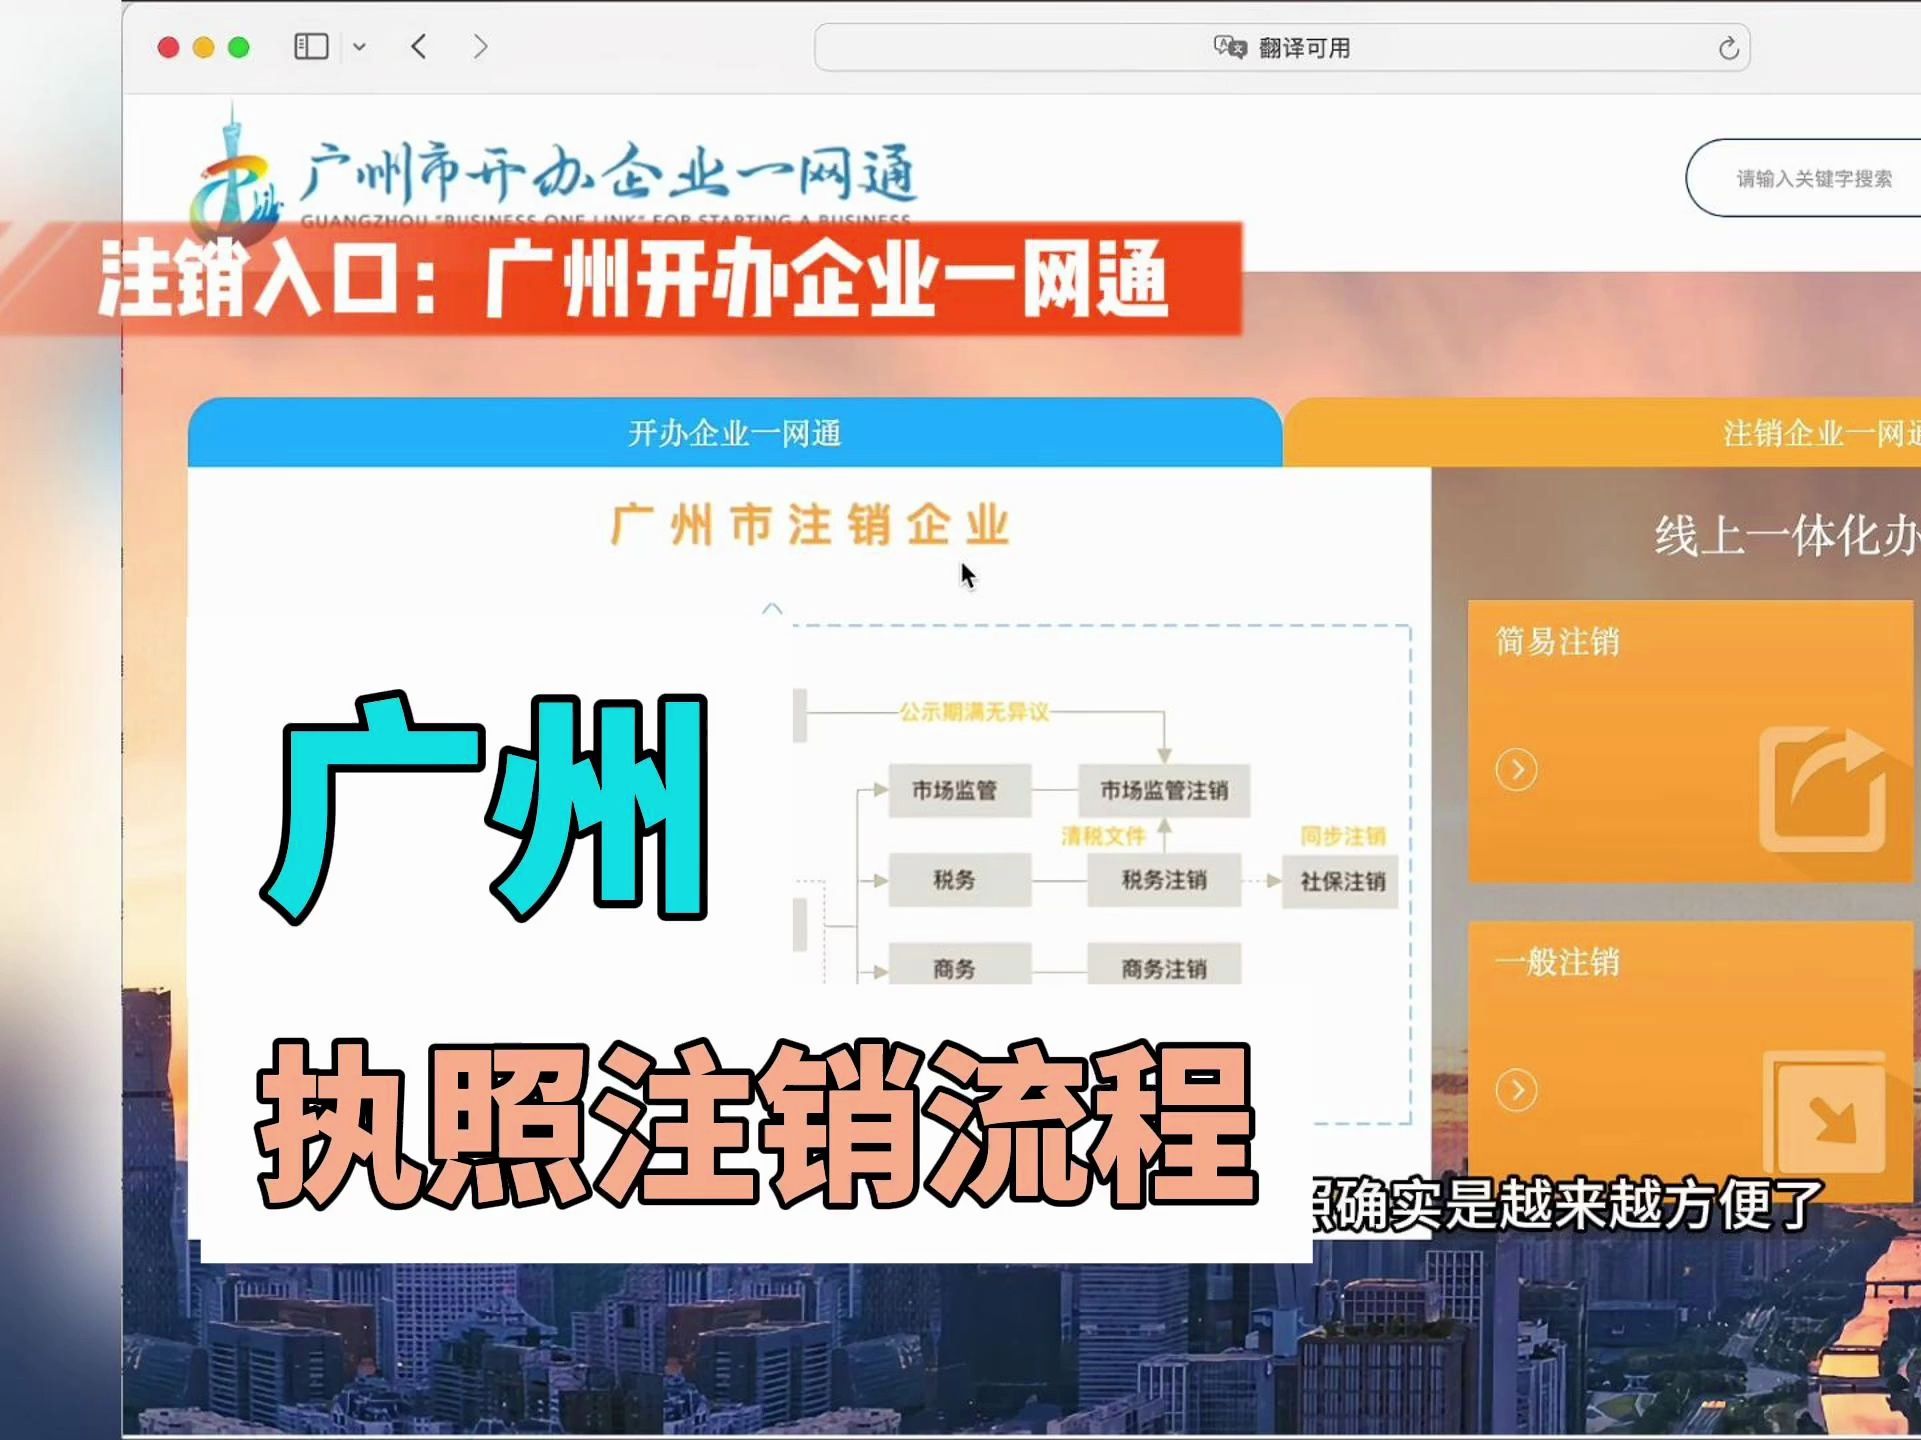Go back with the browser back arrow

click(419, 47)
